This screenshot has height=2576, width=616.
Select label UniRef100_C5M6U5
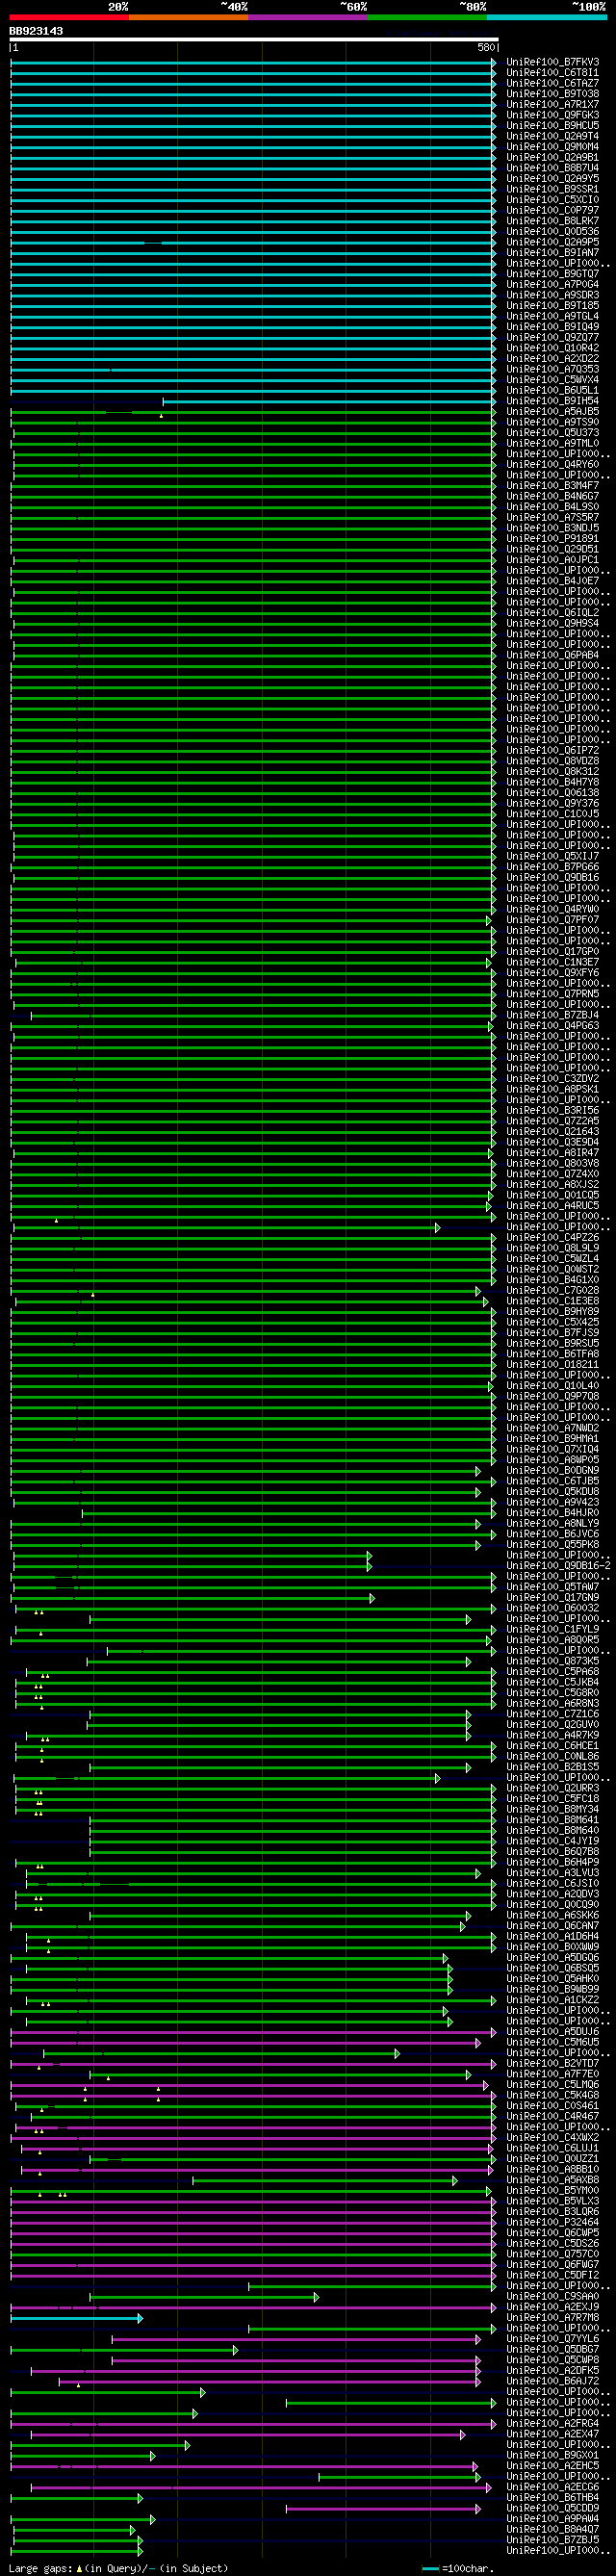553,2044
